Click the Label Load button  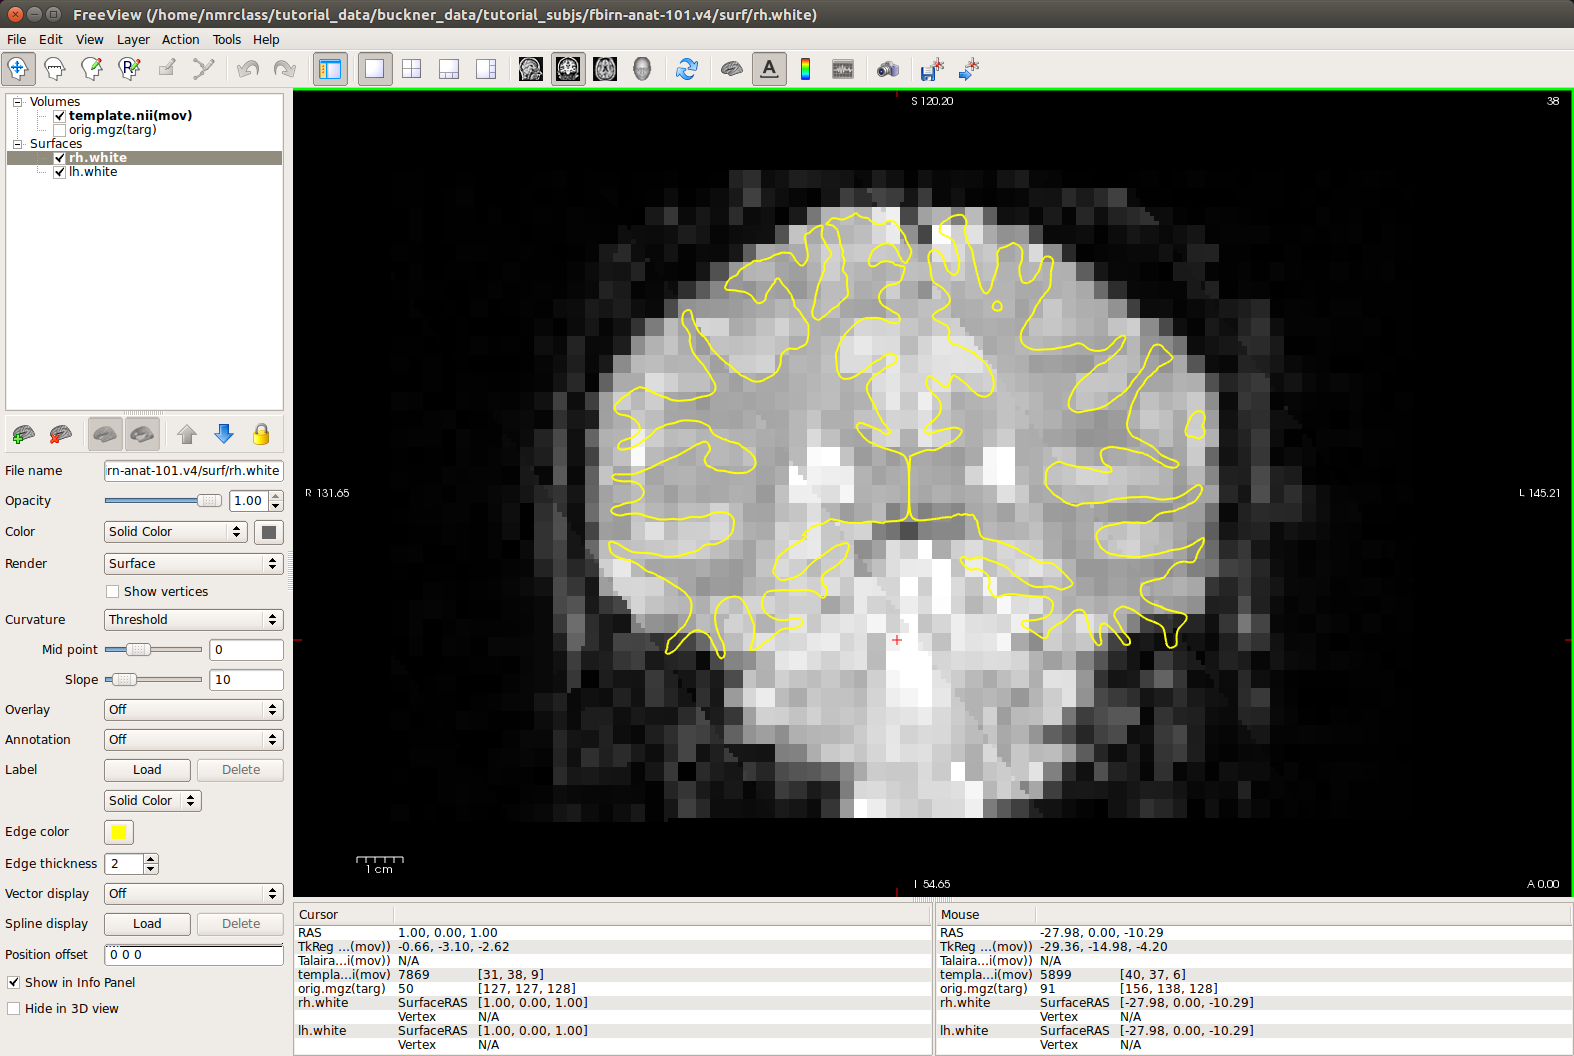(x=147, y=770)
